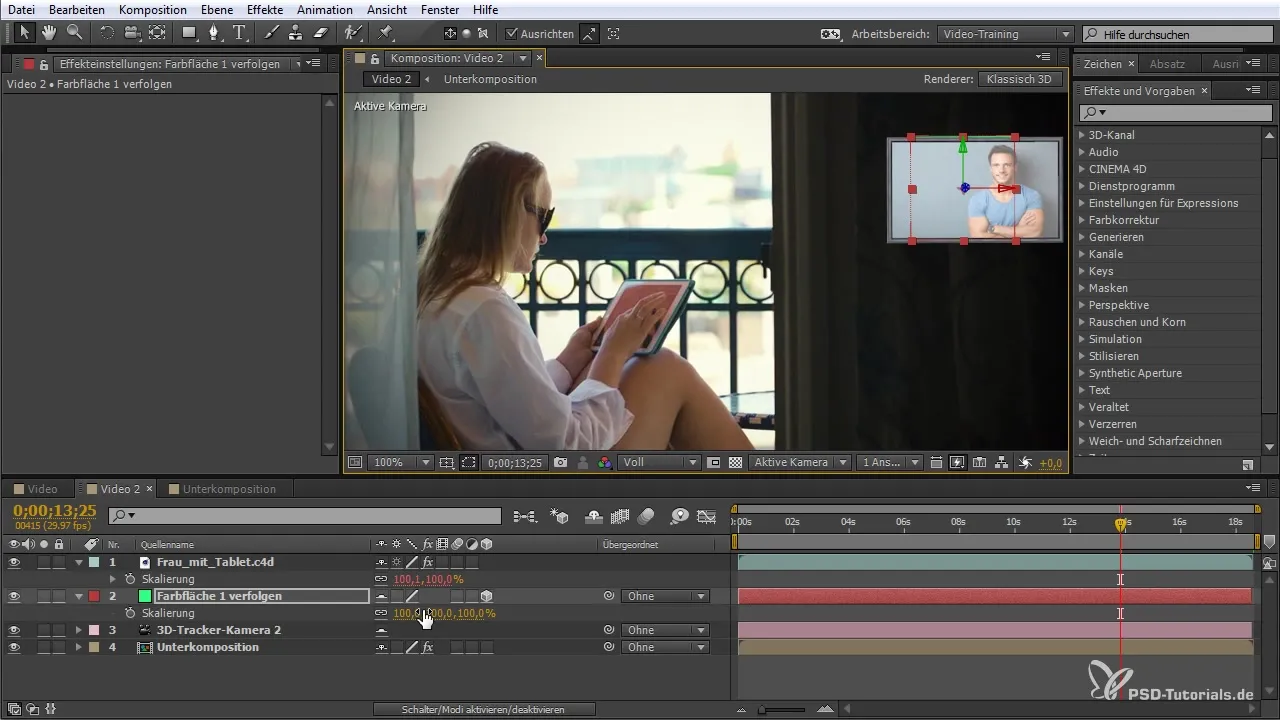Open the graph editor in timeline
This screenshot has width=1280, height=720.
coord(707,517)
